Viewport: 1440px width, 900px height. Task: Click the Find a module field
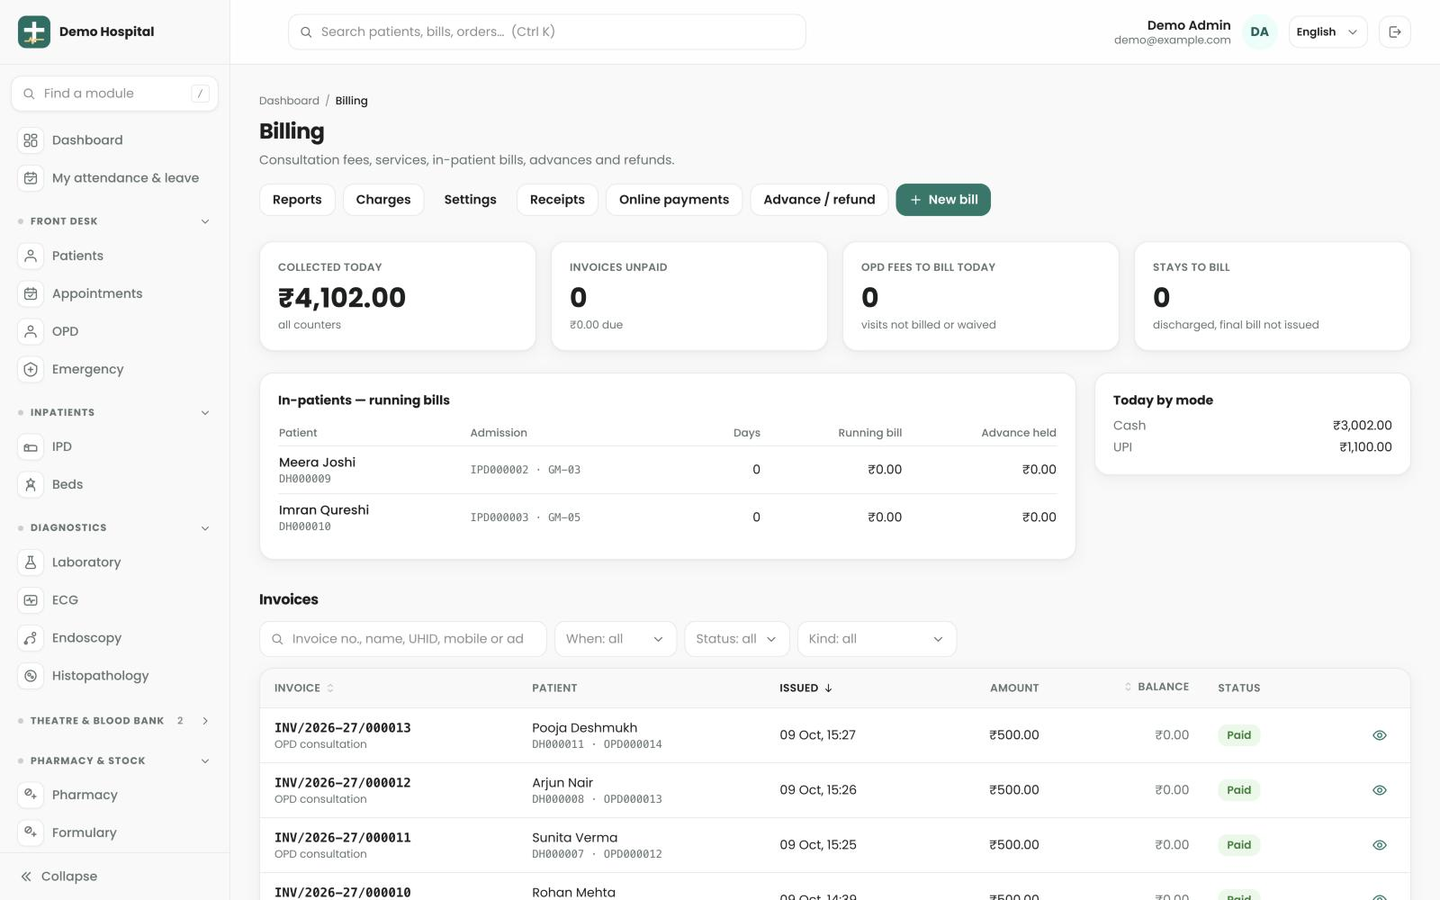[115, 93]
